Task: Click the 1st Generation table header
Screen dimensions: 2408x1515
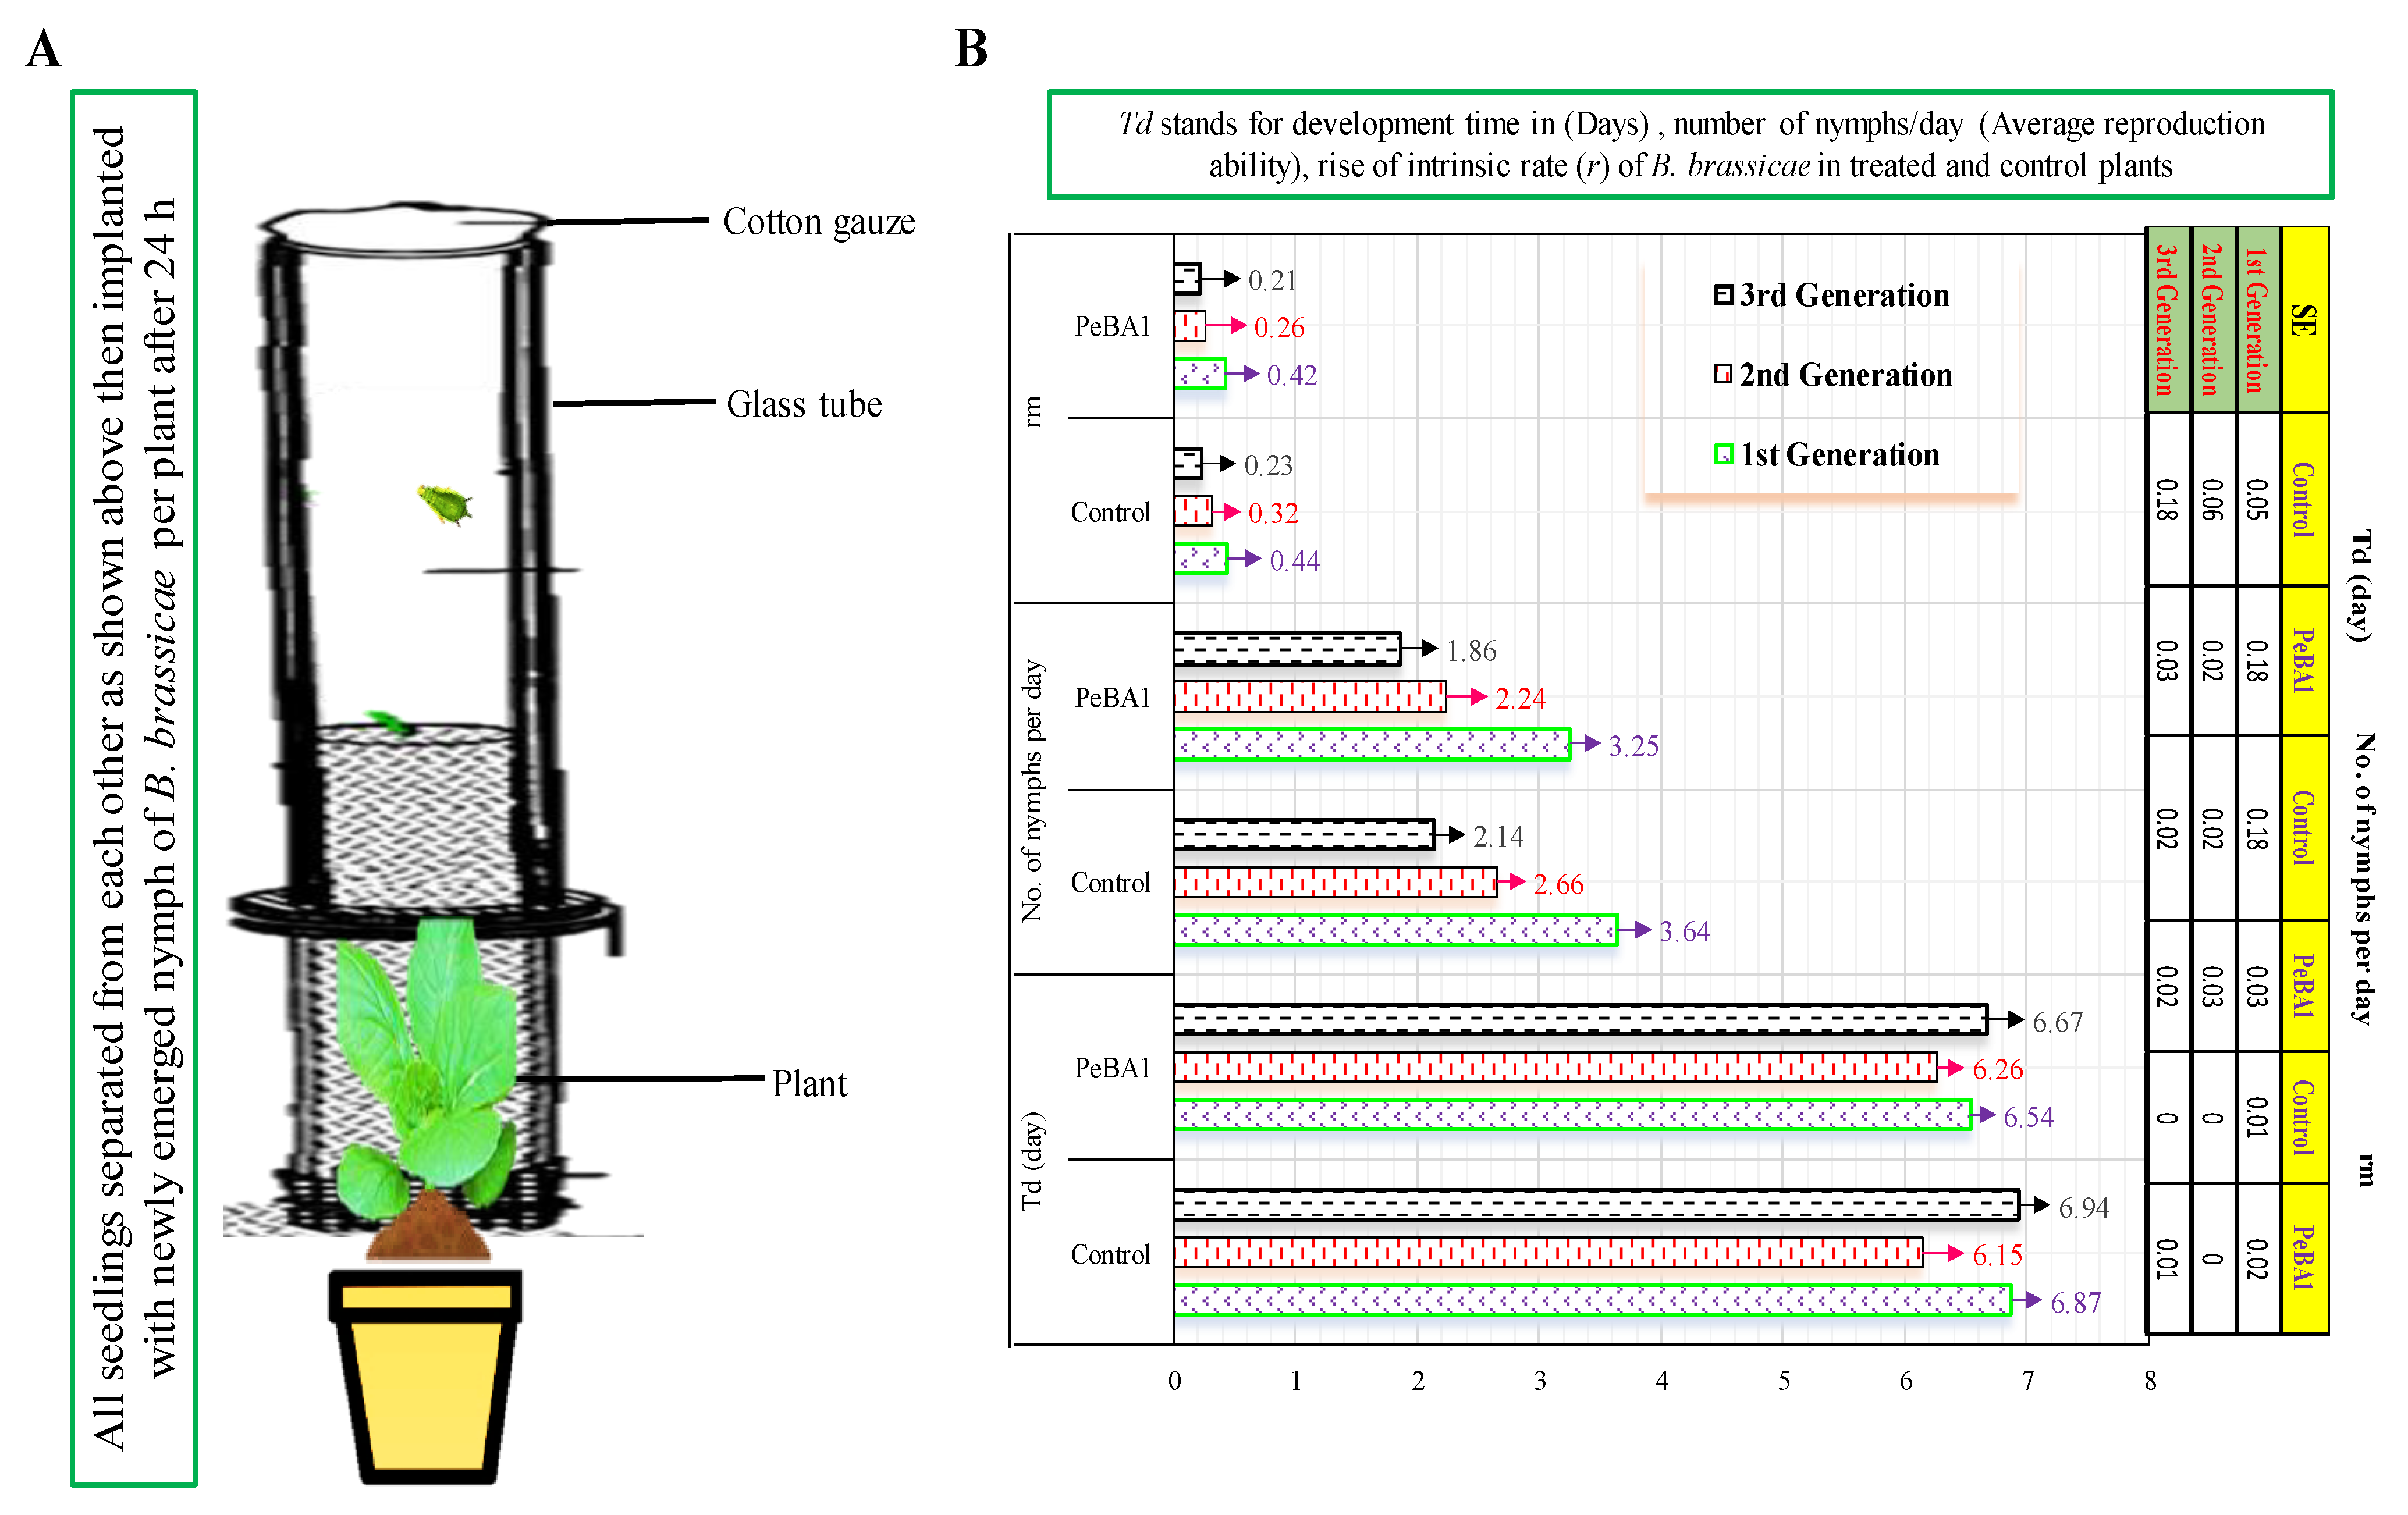Action: [x=2257, y=320]
